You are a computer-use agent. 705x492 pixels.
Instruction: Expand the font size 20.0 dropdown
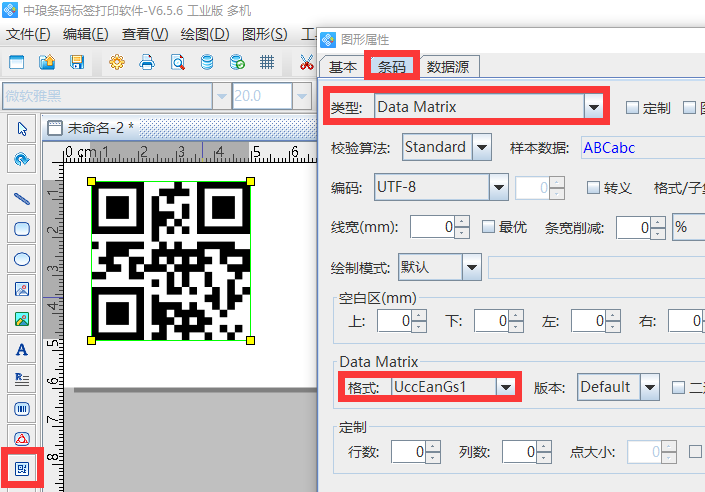point(302,96)
